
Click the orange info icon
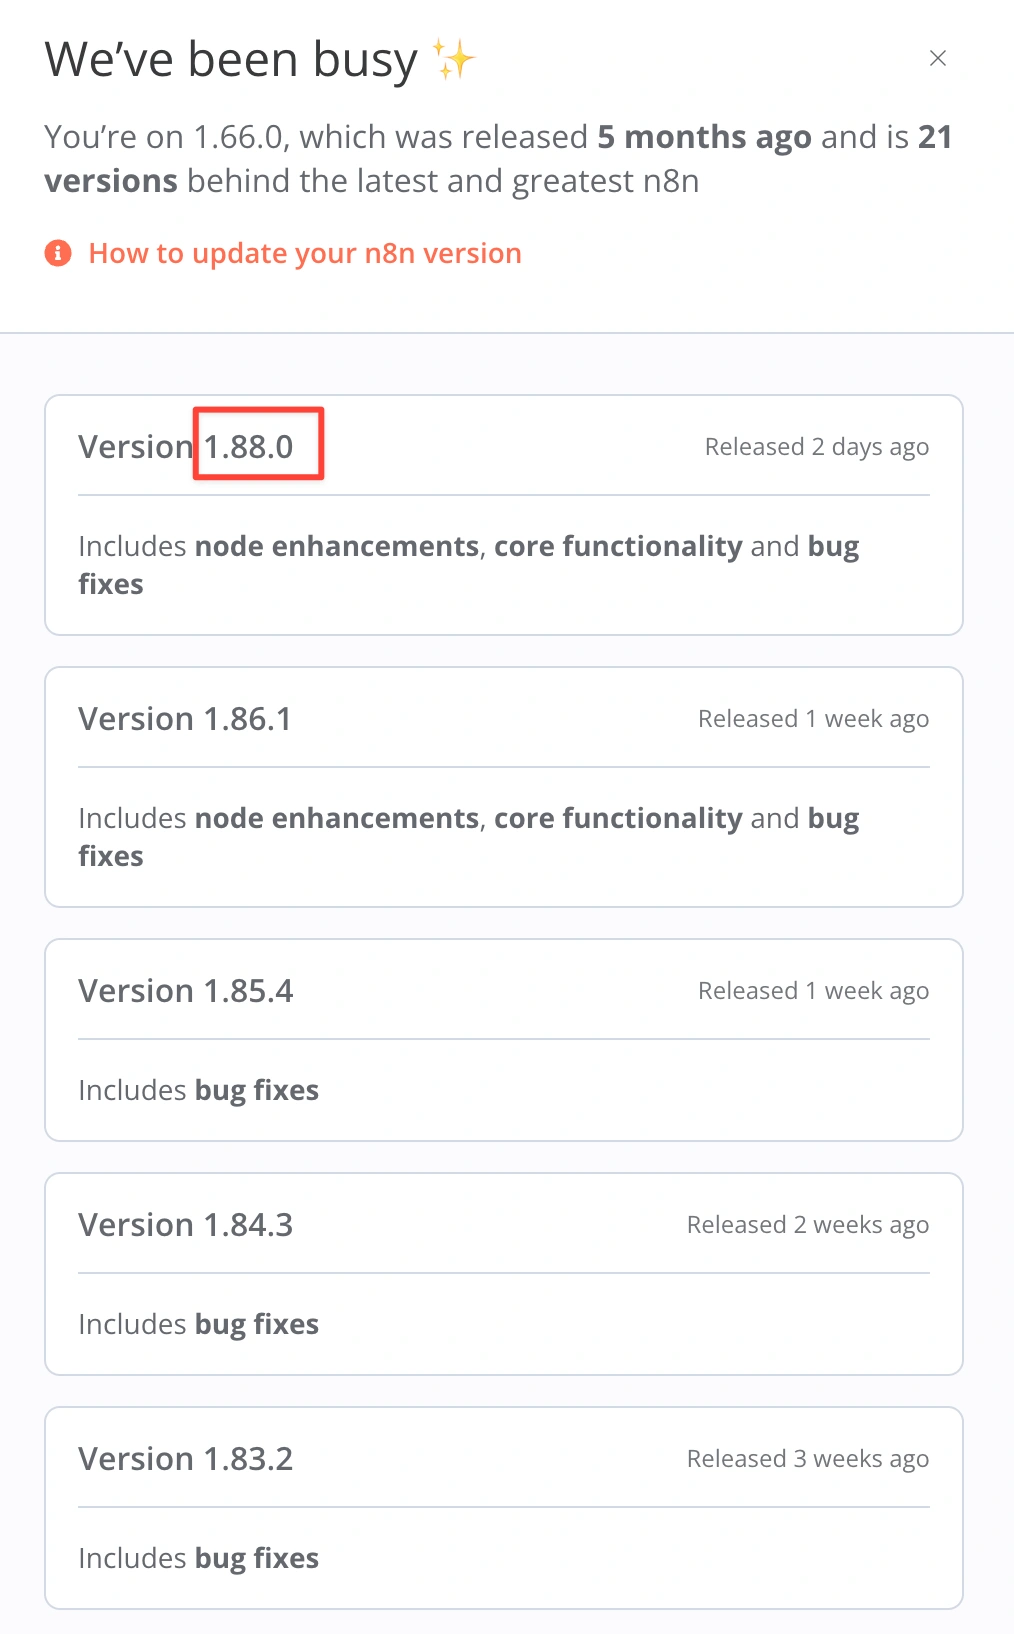[58, 253]
